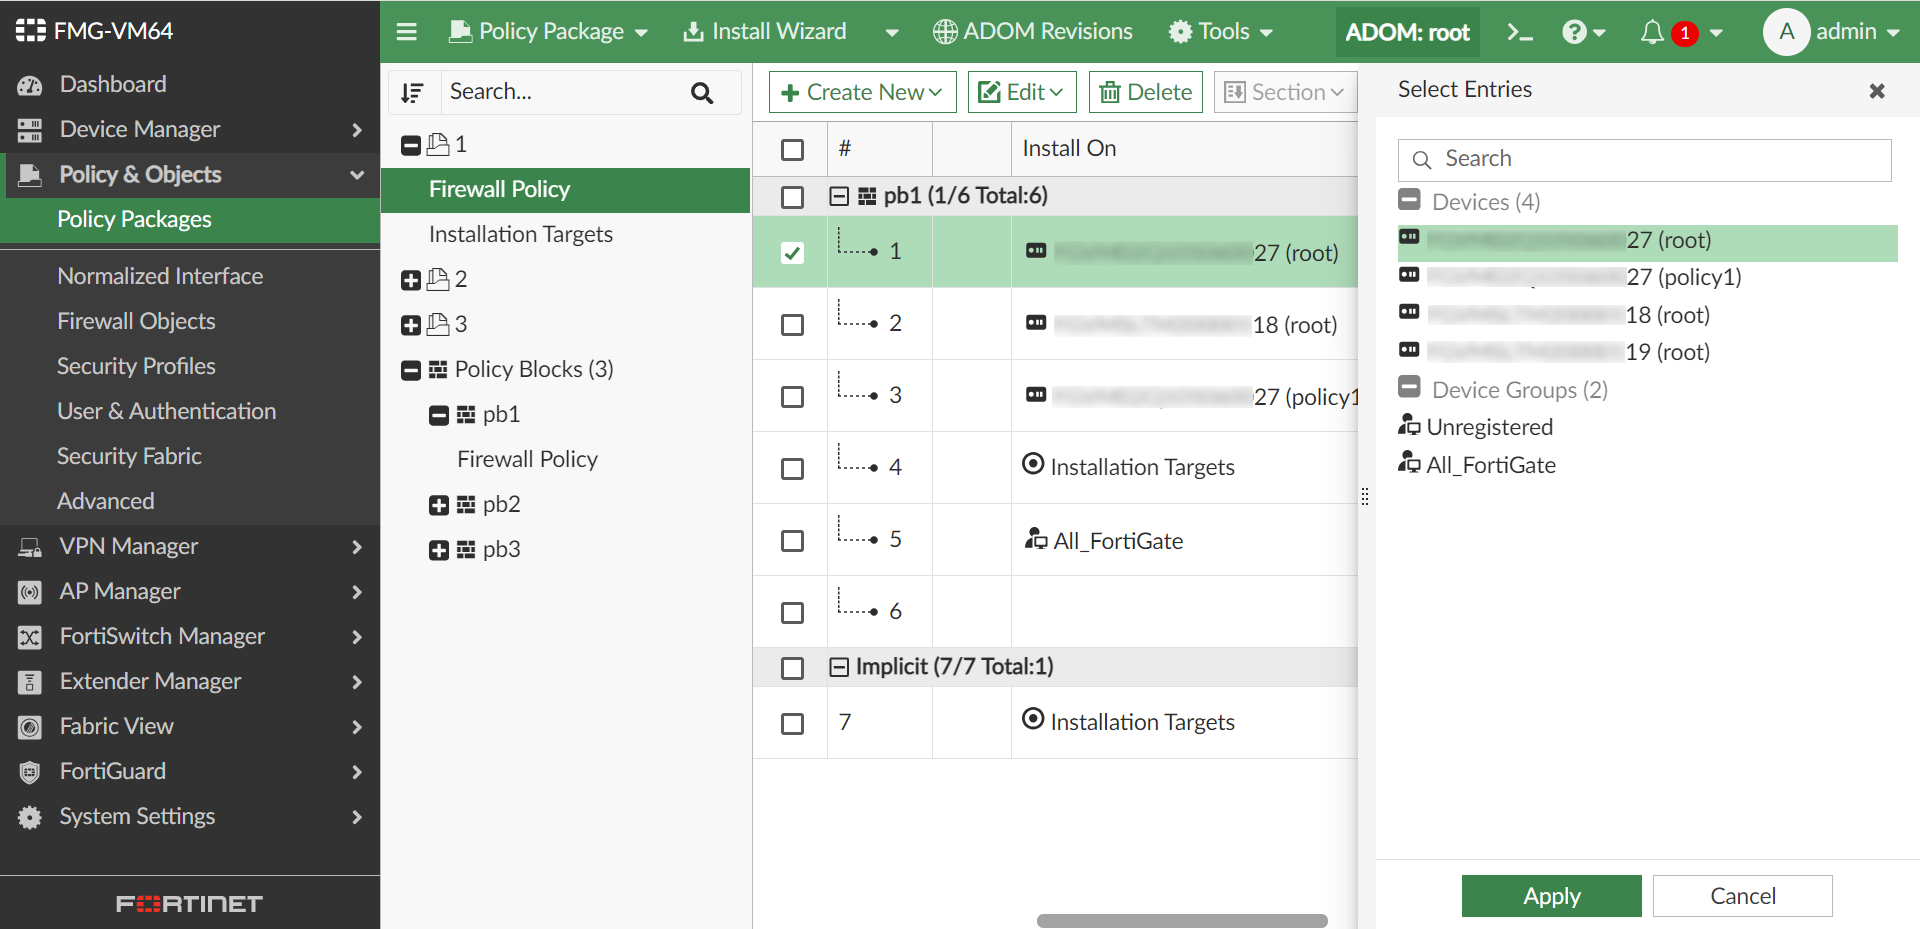
Task: Click the Select Entries search field
Action: point(1643,159)
